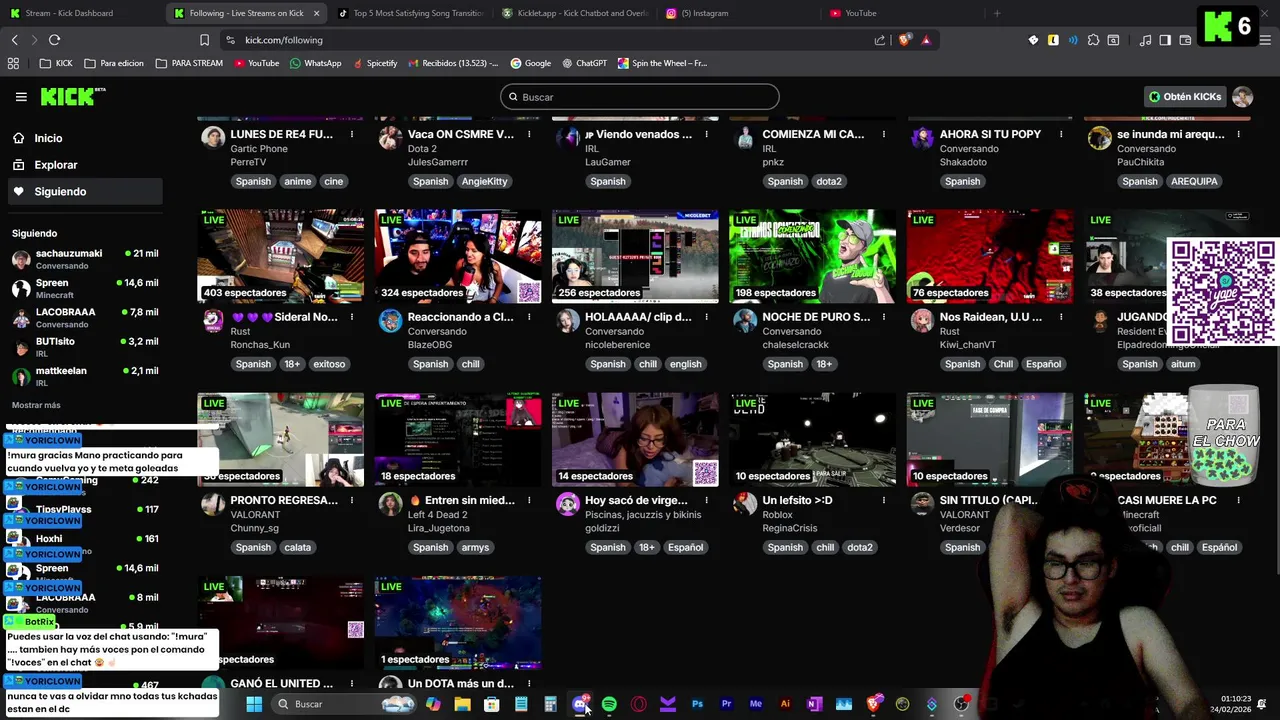This screenshot has width=1280, height=720.
Task: Click the Brave Shields lion icon
Action: 905,40
